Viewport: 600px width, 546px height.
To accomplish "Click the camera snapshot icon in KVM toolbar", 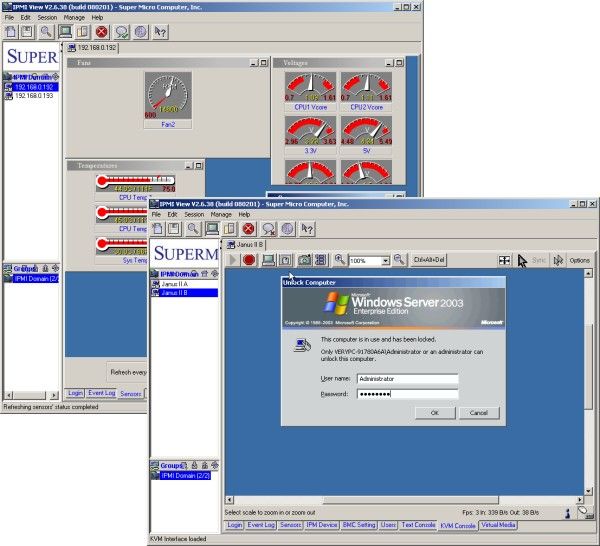I will click(305, 260).
